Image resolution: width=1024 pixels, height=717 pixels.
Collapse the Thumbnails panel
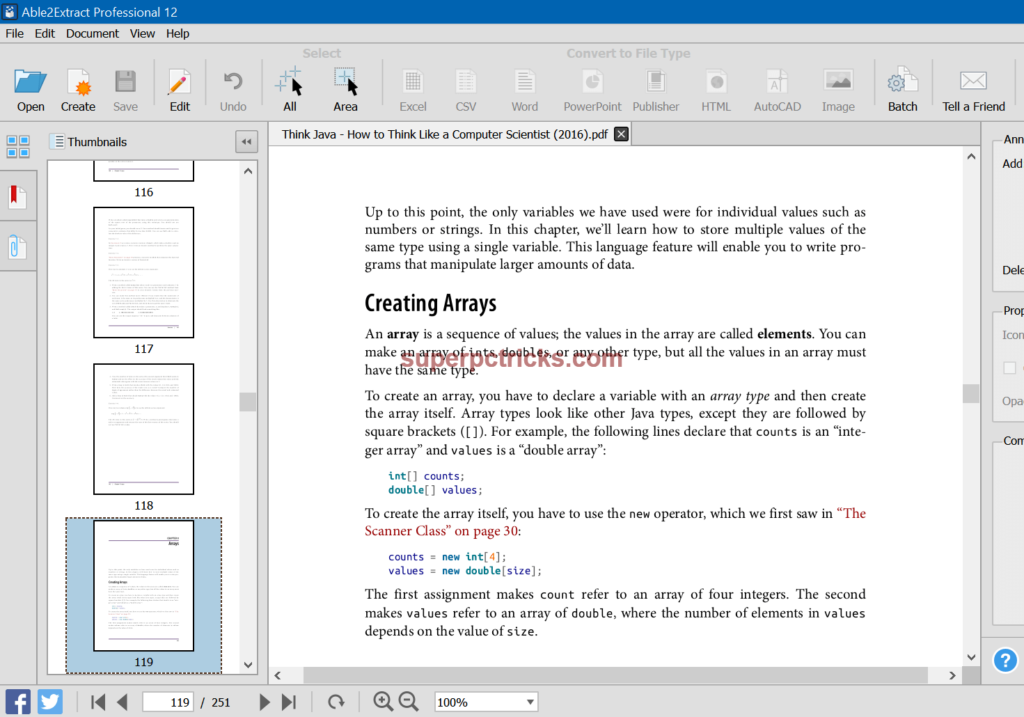coord(245,141)
